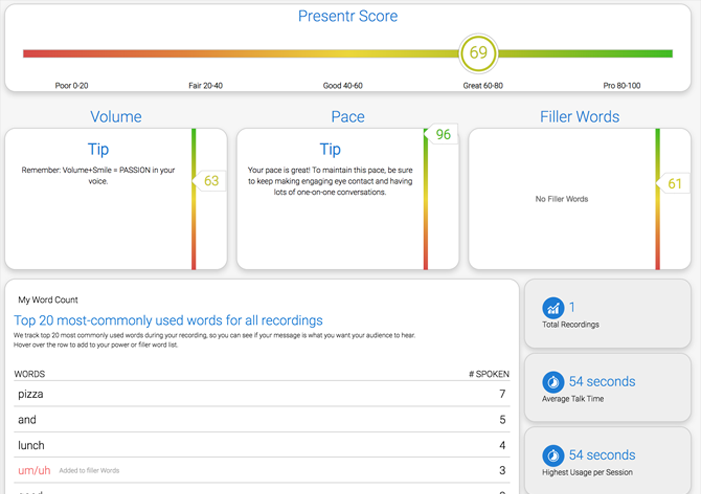
Task: Click the spoken count 7 for pizza
Action: 502,394
